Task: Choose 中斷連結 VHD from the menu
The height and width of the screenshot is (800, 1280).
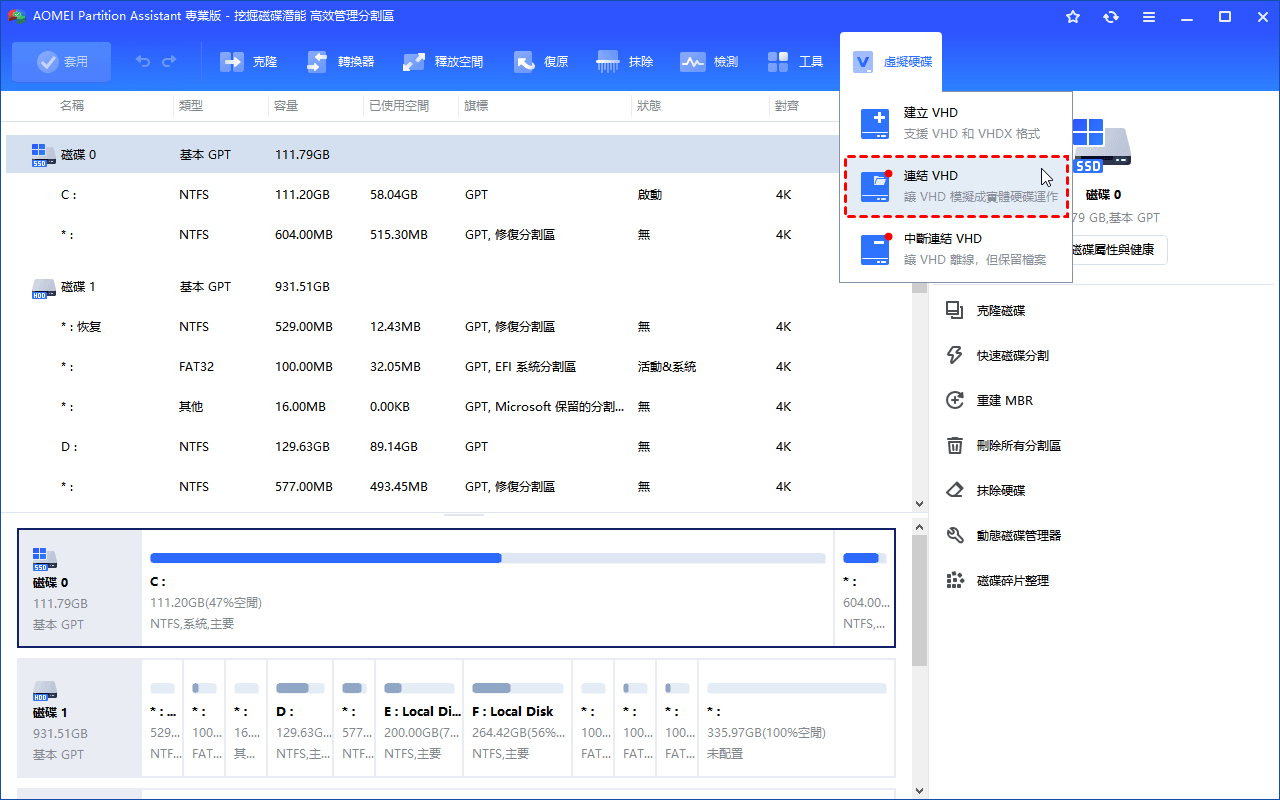Action: 956,249
